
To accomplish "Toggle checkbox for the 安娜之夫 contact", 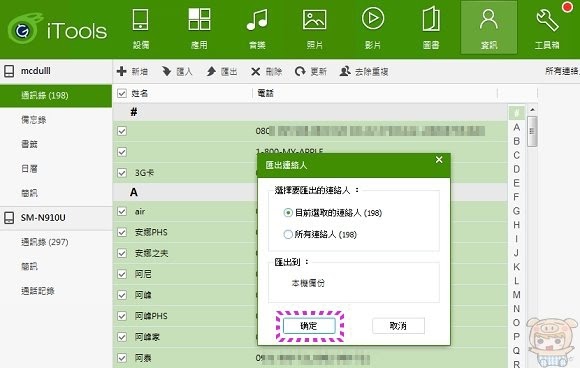I will coord(122,253).
